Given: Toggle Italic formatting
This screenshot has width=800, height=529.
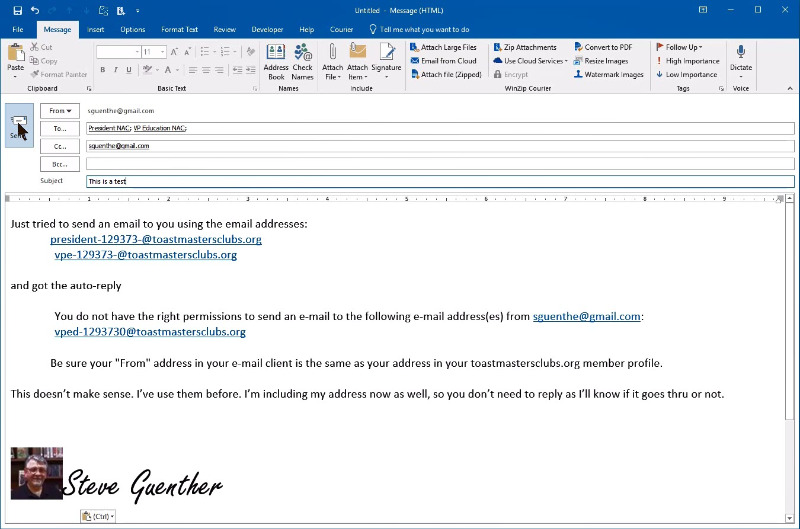Looking at the screenshot, I should pyautogui.click(x=116, y=70).
